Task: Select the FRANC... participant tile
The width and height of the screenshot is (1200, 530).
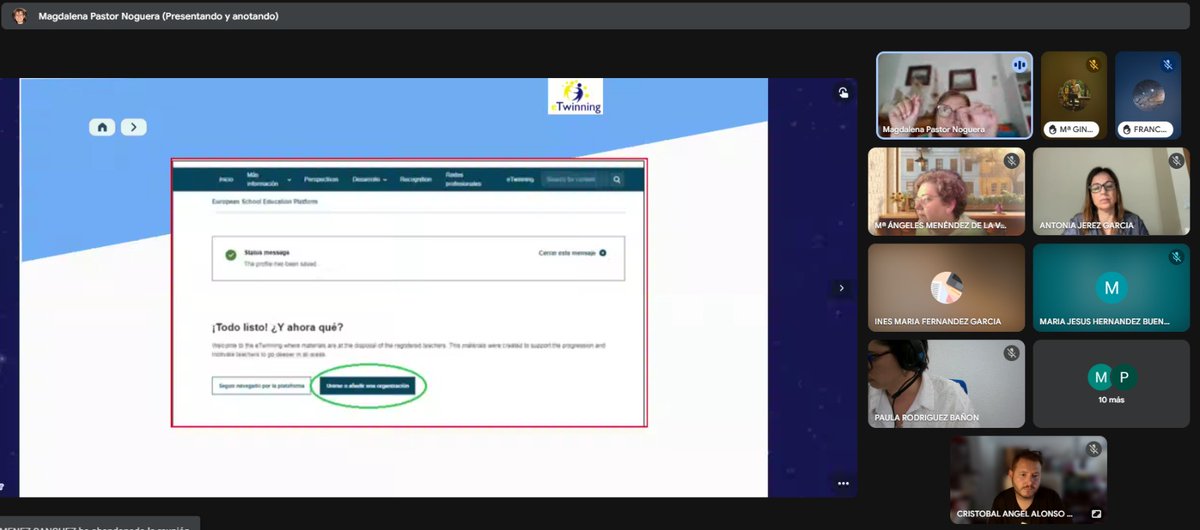Action: (1148, 95)
